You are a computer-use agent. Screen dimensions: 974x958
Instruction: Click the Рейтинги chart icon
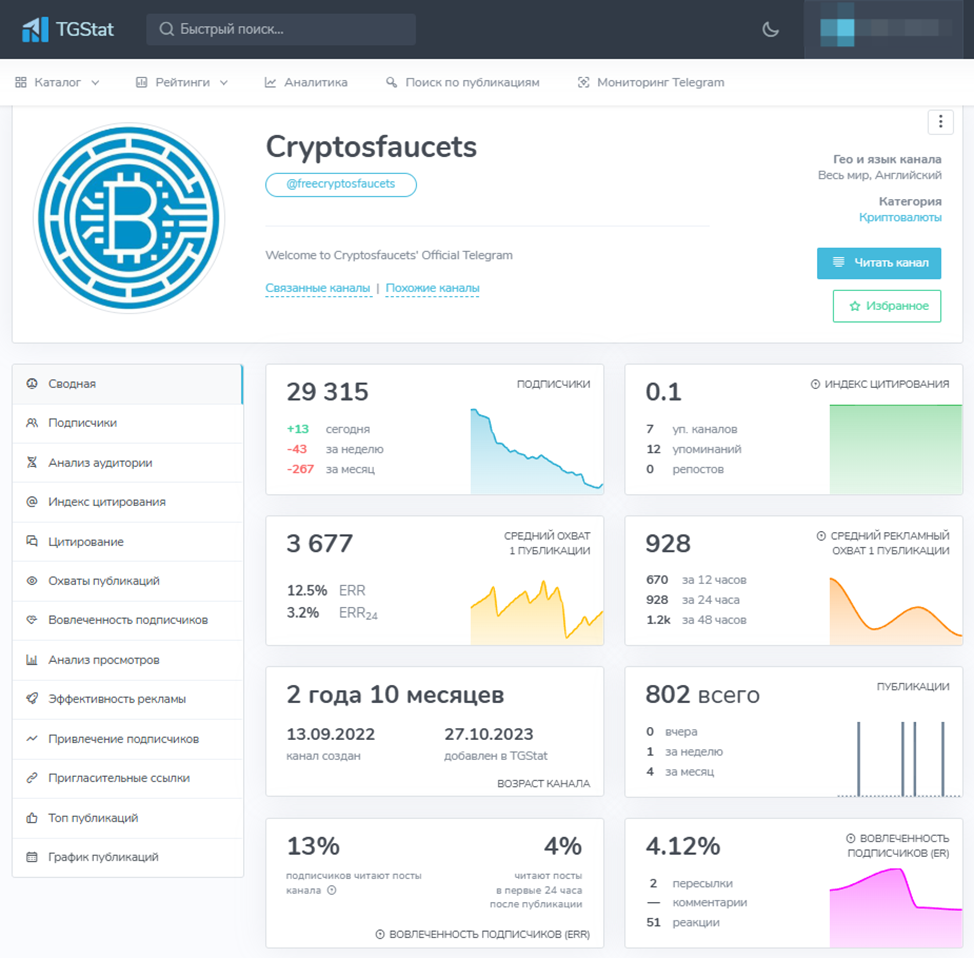(x=142, y=82)
